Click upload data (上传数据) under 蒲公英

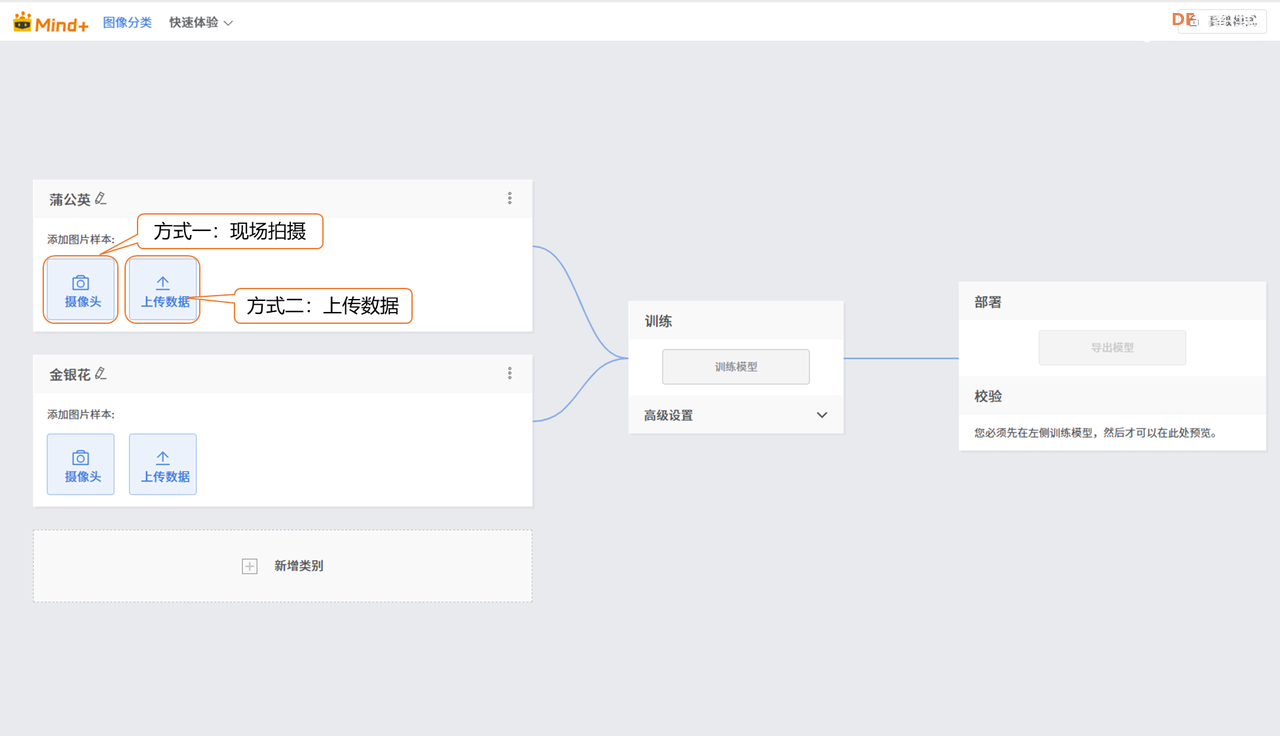point(163,290)
